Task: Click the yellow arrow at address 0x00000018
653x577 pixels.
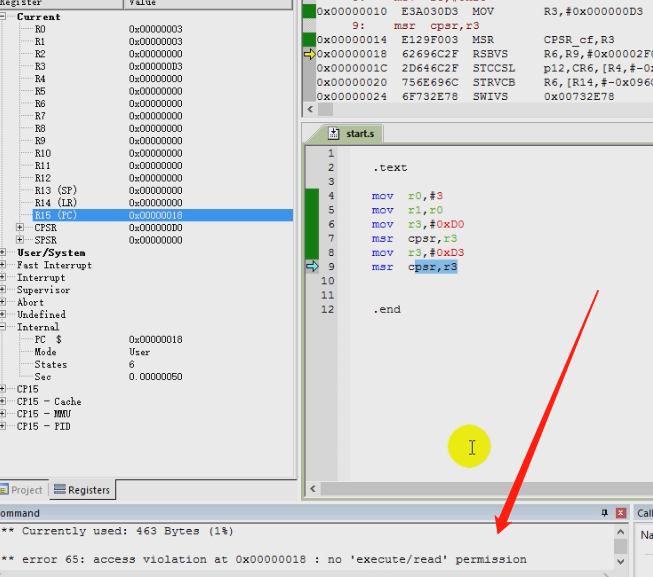Action: [309, 54]
